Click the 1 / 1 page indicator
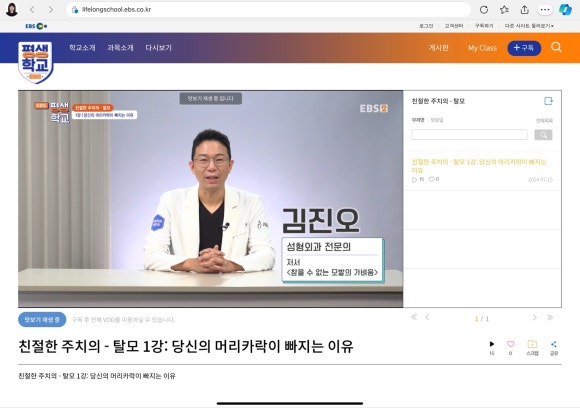This screenshot has width=580, height=408. pyautogui.click(x=482, y=318)
